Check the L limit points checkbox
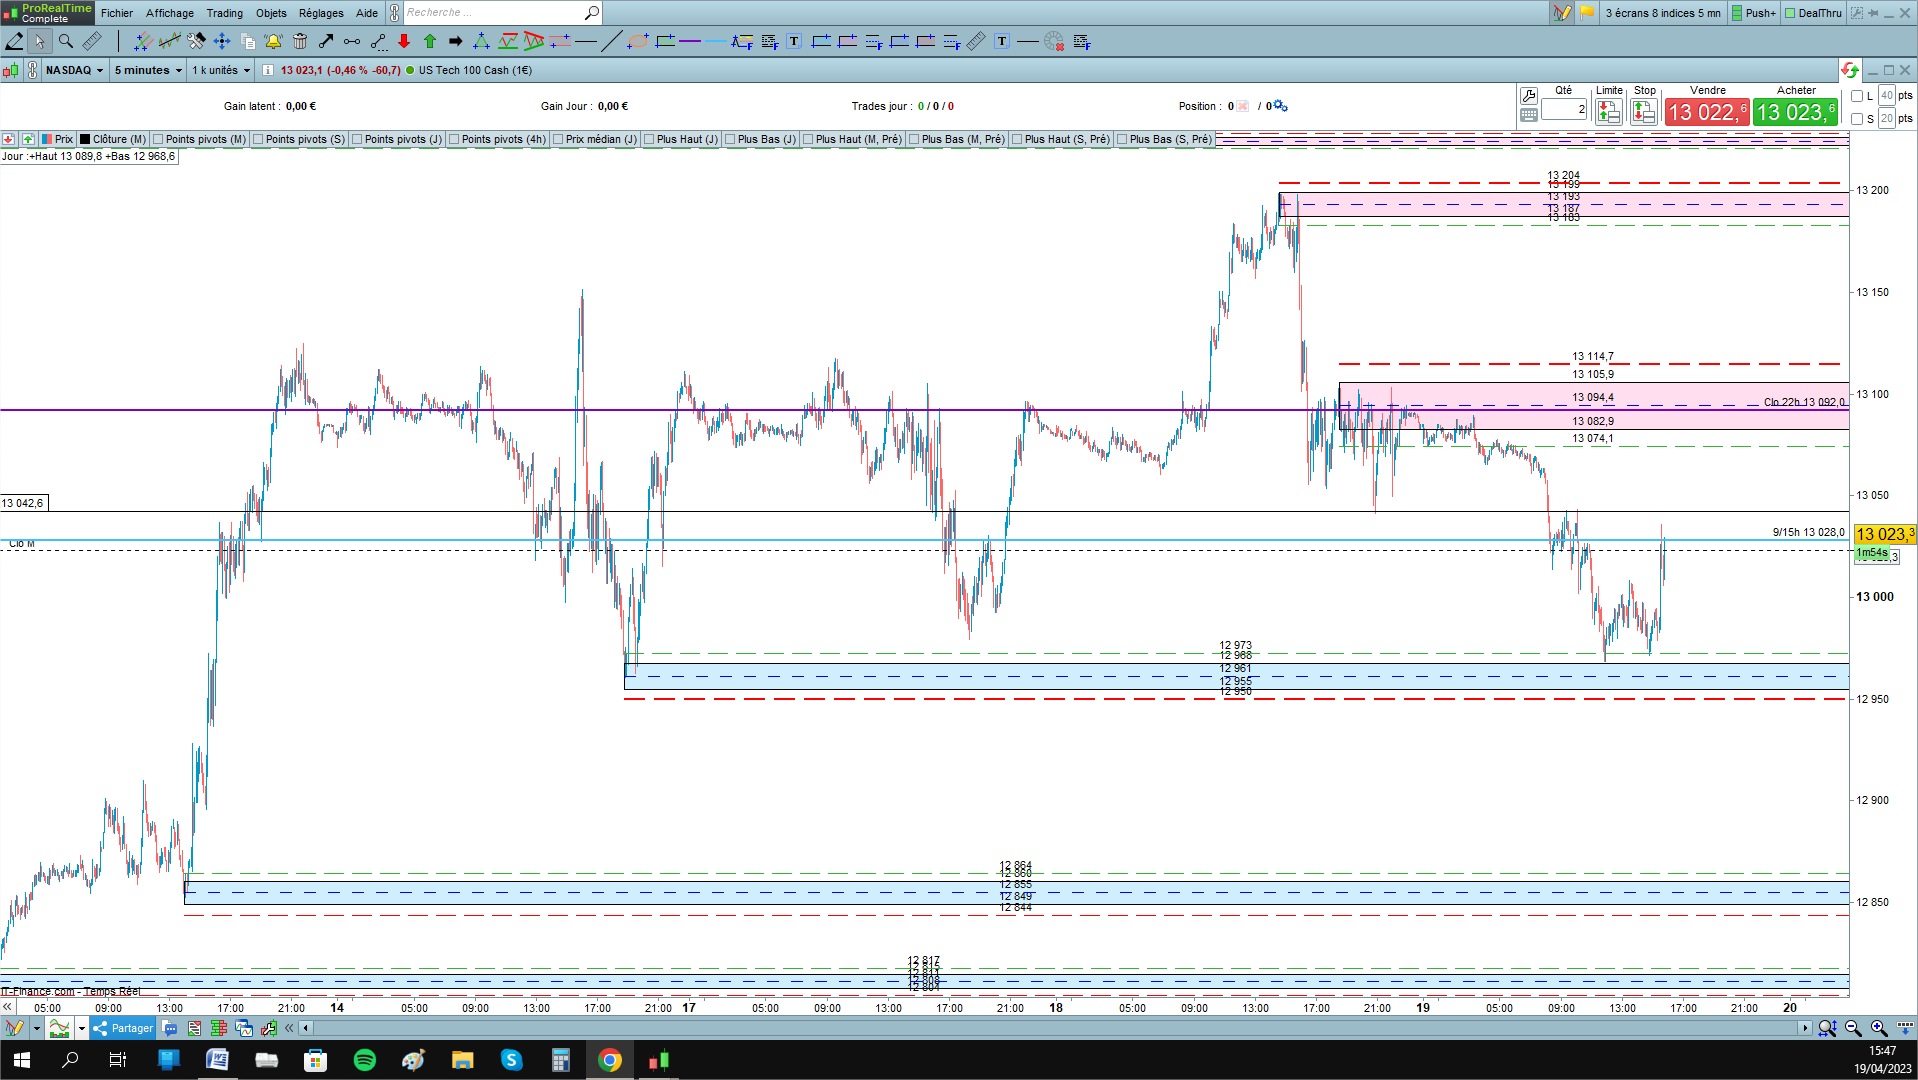The image size is (1918, 1080). [x=1857, y=96]
